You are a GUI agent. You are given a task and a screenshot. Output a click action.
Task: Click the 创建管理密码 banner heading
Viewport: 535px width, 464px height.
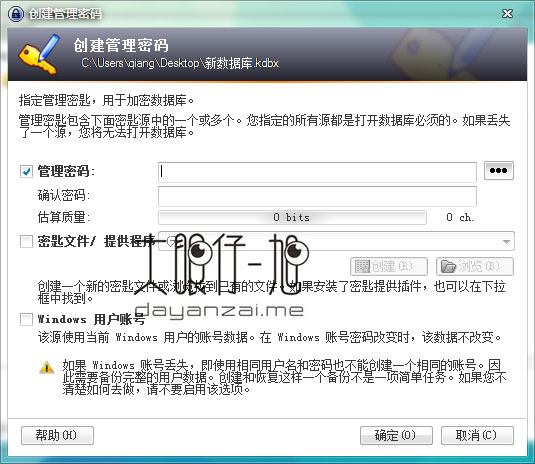point(121,45)
